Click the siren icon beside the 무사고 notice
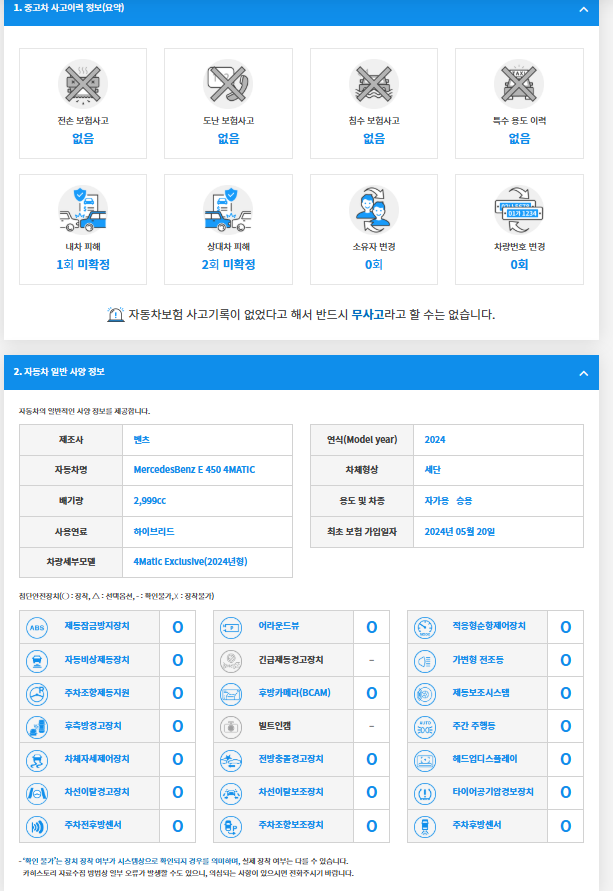 [115, 314]
